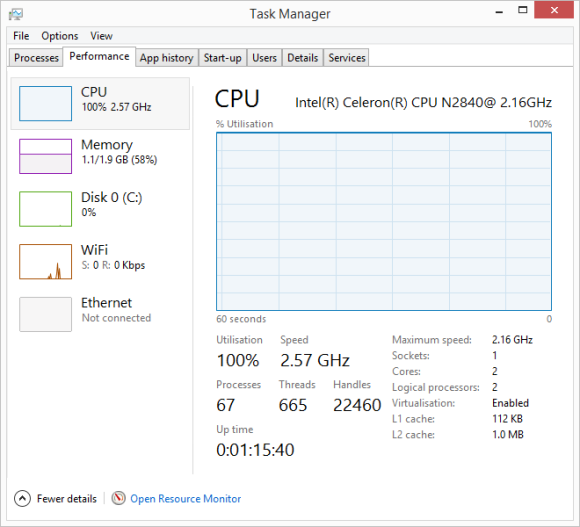Viewport: 580px width, 527px height.
Task: Select the WiFi activity graph thumbnail
Action: pos(45,261)
